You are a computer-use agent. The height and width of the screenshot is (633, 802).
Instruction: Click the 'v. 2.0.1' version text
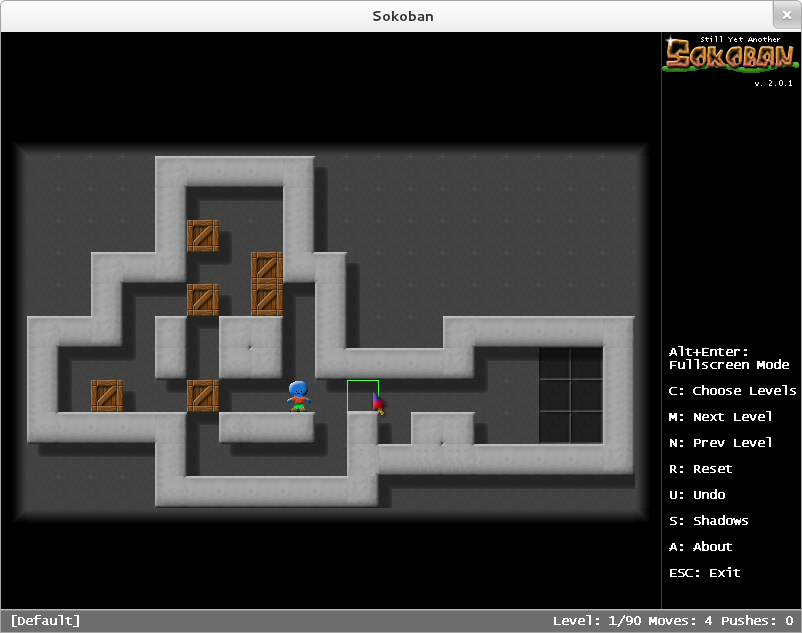point(773,83)
